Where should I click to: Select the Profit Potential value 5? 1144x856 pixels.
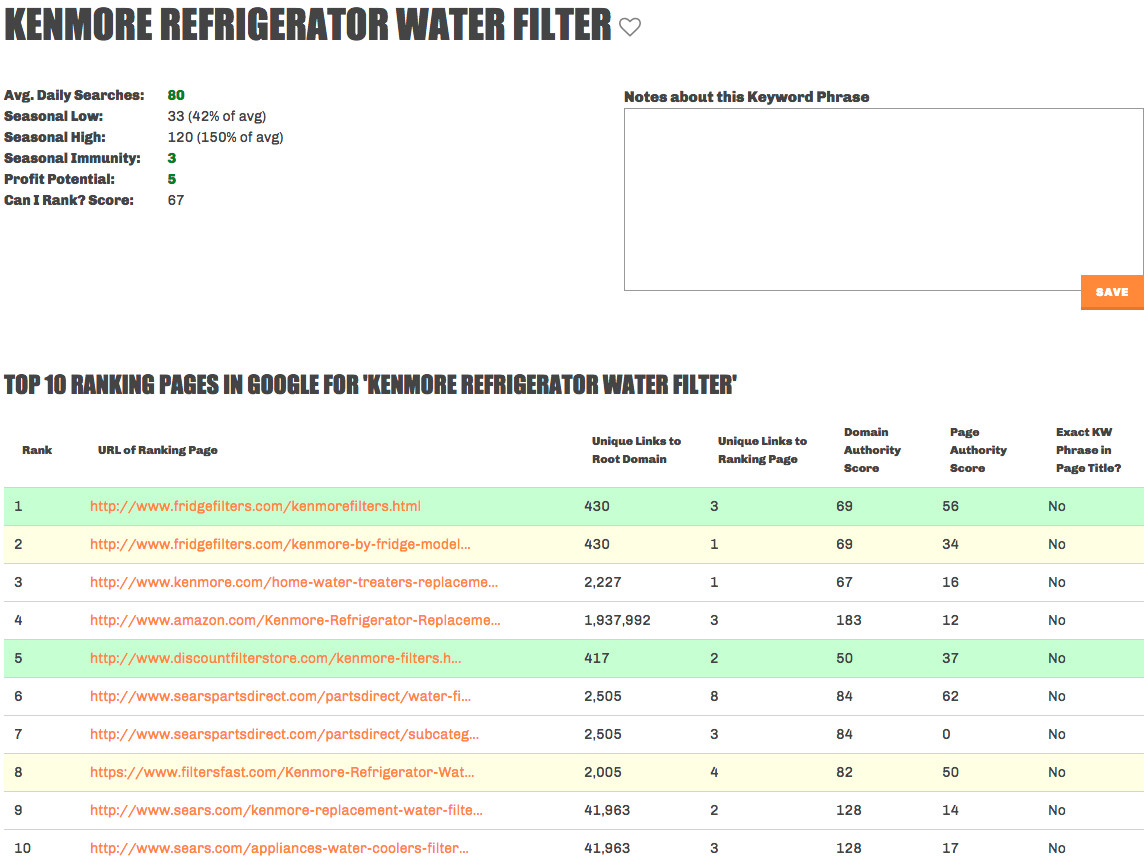tap(172, 180)
